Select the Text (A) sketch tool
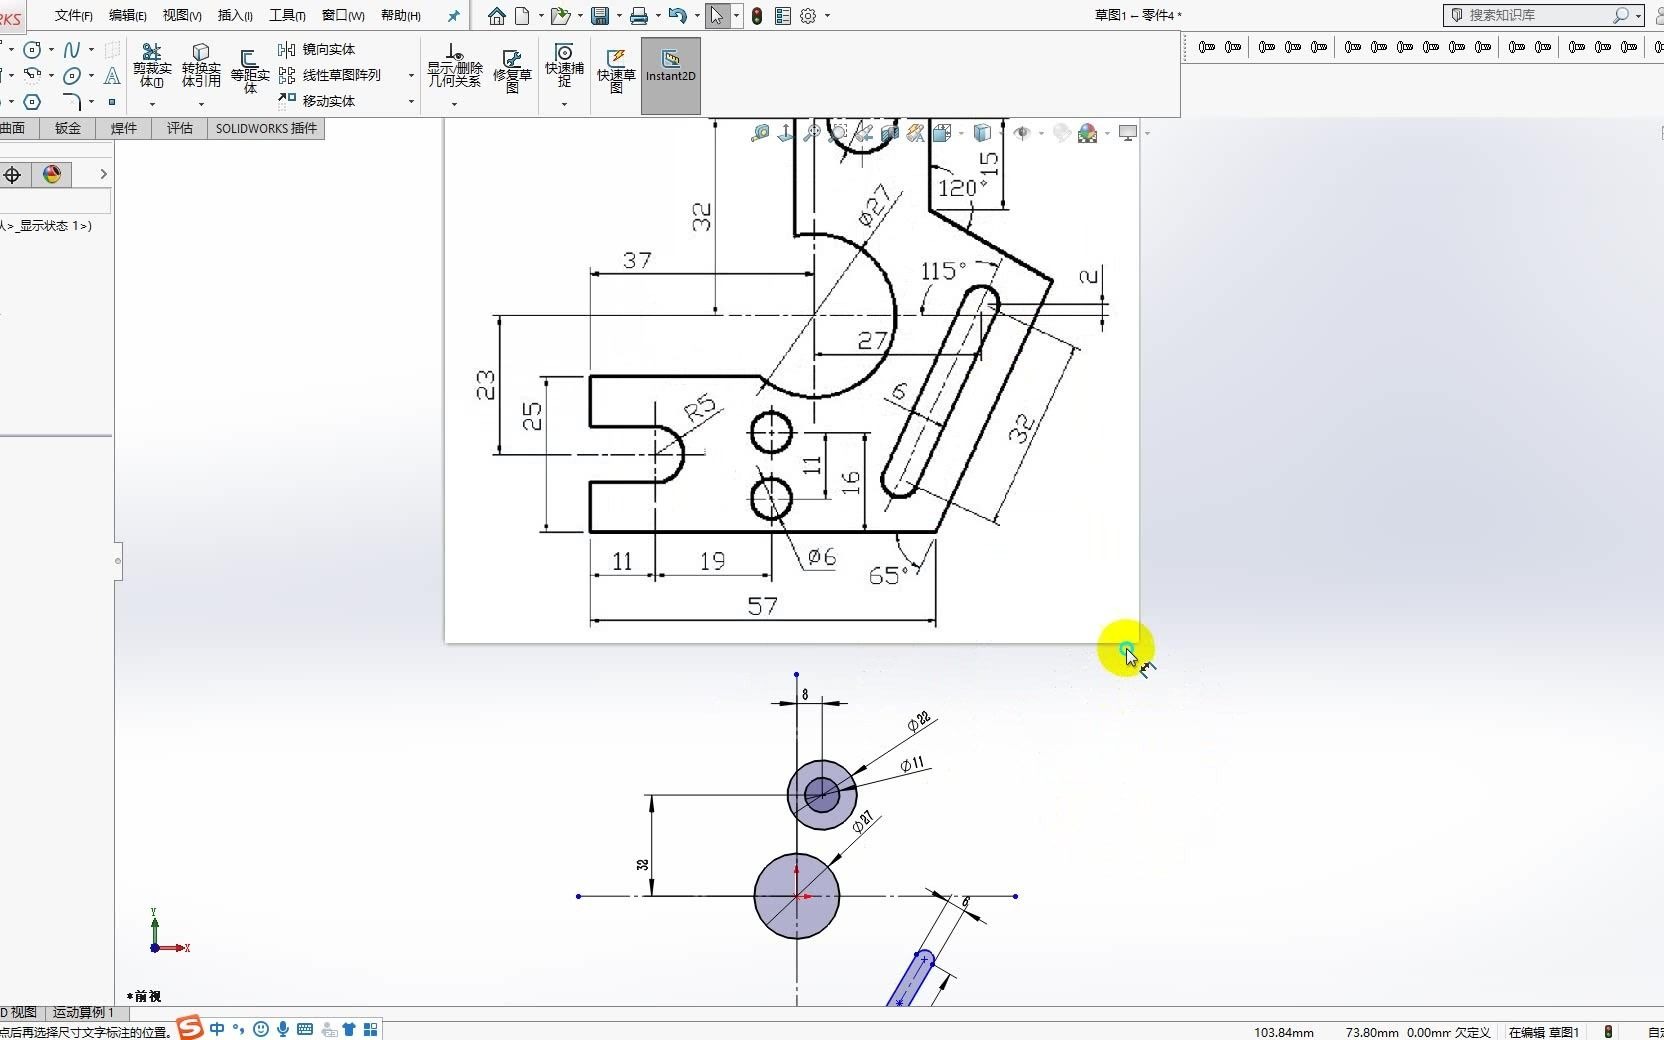The image size is (1664, 1040). coord(112,76)
